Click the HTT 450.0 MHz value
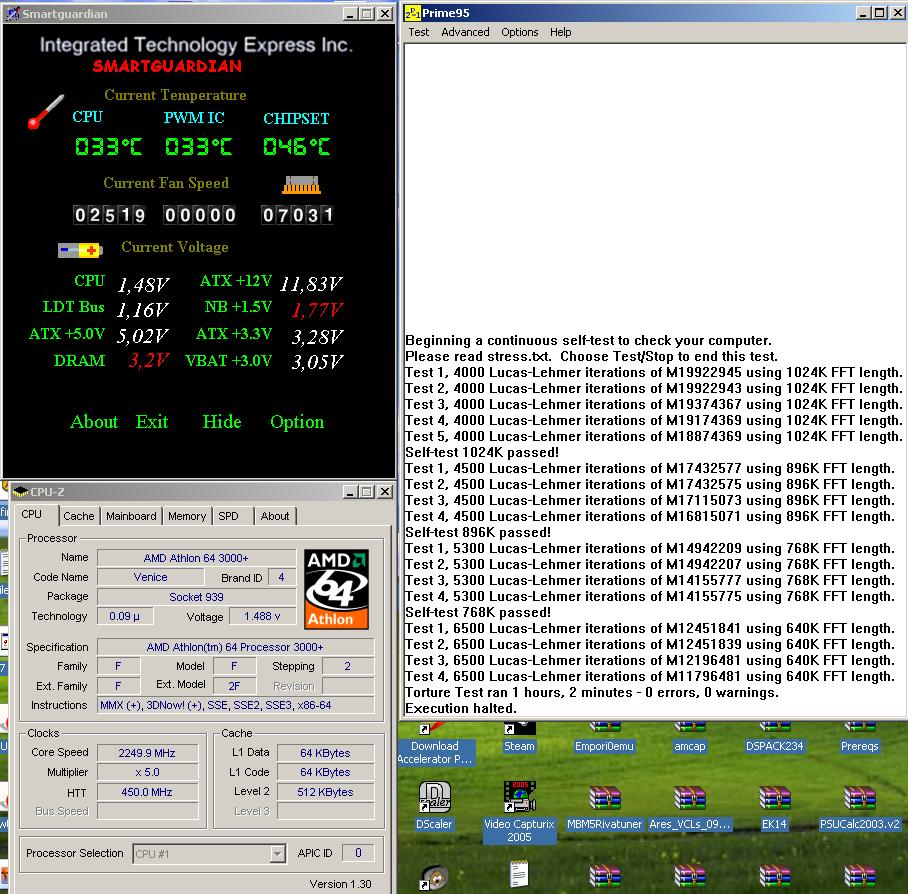The height and width of the screenshot is (894, 908). click(147, 792)
